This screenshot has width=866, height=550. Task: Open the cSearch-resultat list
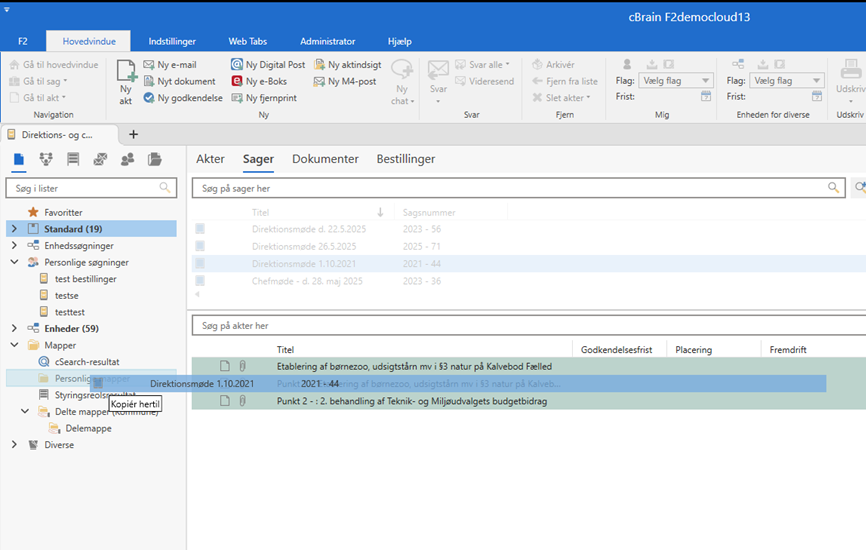click(87, 361)
